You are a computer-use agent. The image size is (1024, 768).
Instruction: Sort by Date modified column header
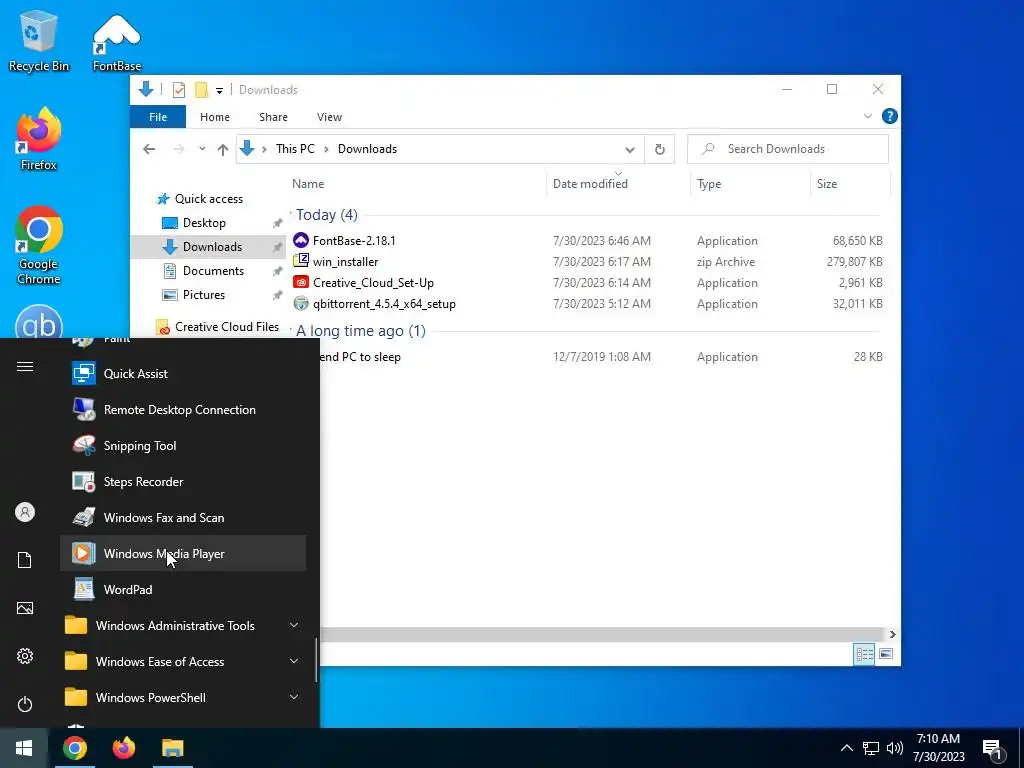(x=618, y=184)
